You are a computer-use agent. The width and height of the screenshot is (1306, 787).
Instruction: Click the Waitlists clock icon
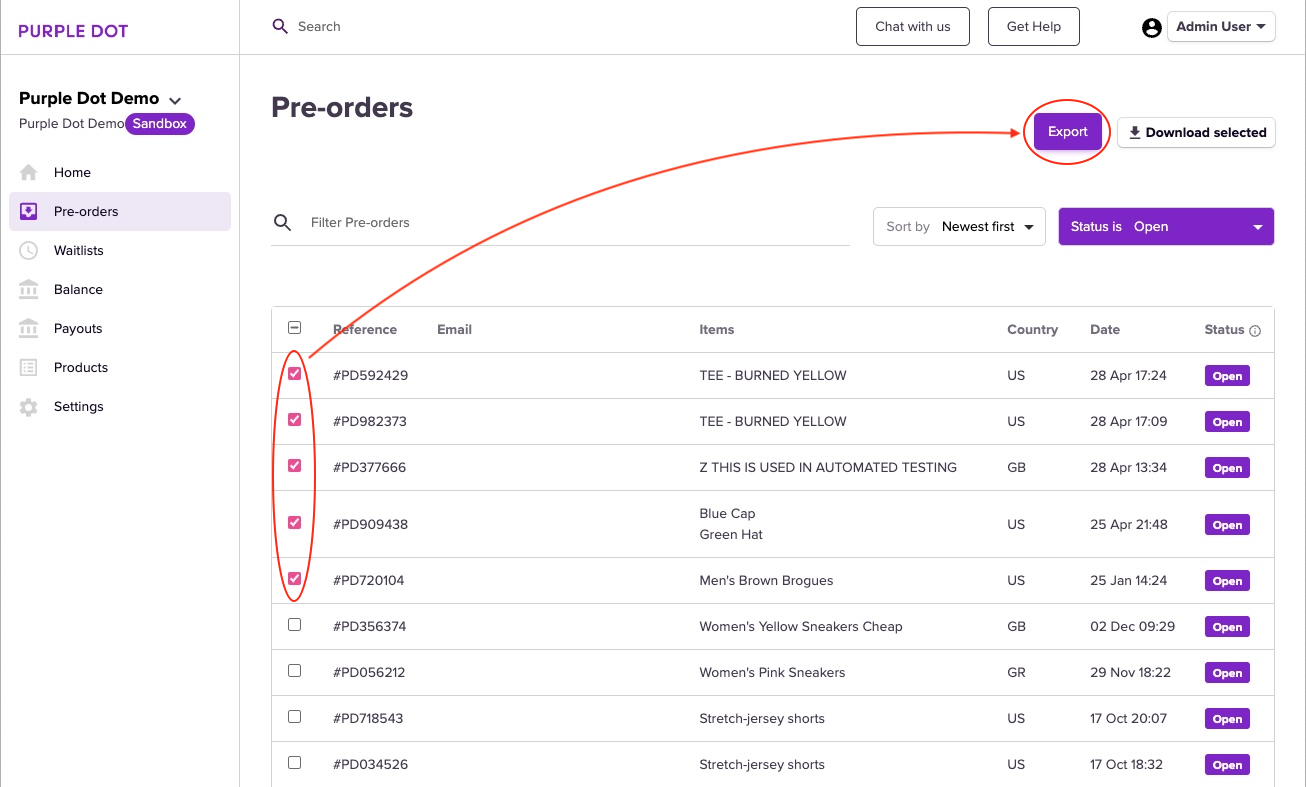(29, 250)
